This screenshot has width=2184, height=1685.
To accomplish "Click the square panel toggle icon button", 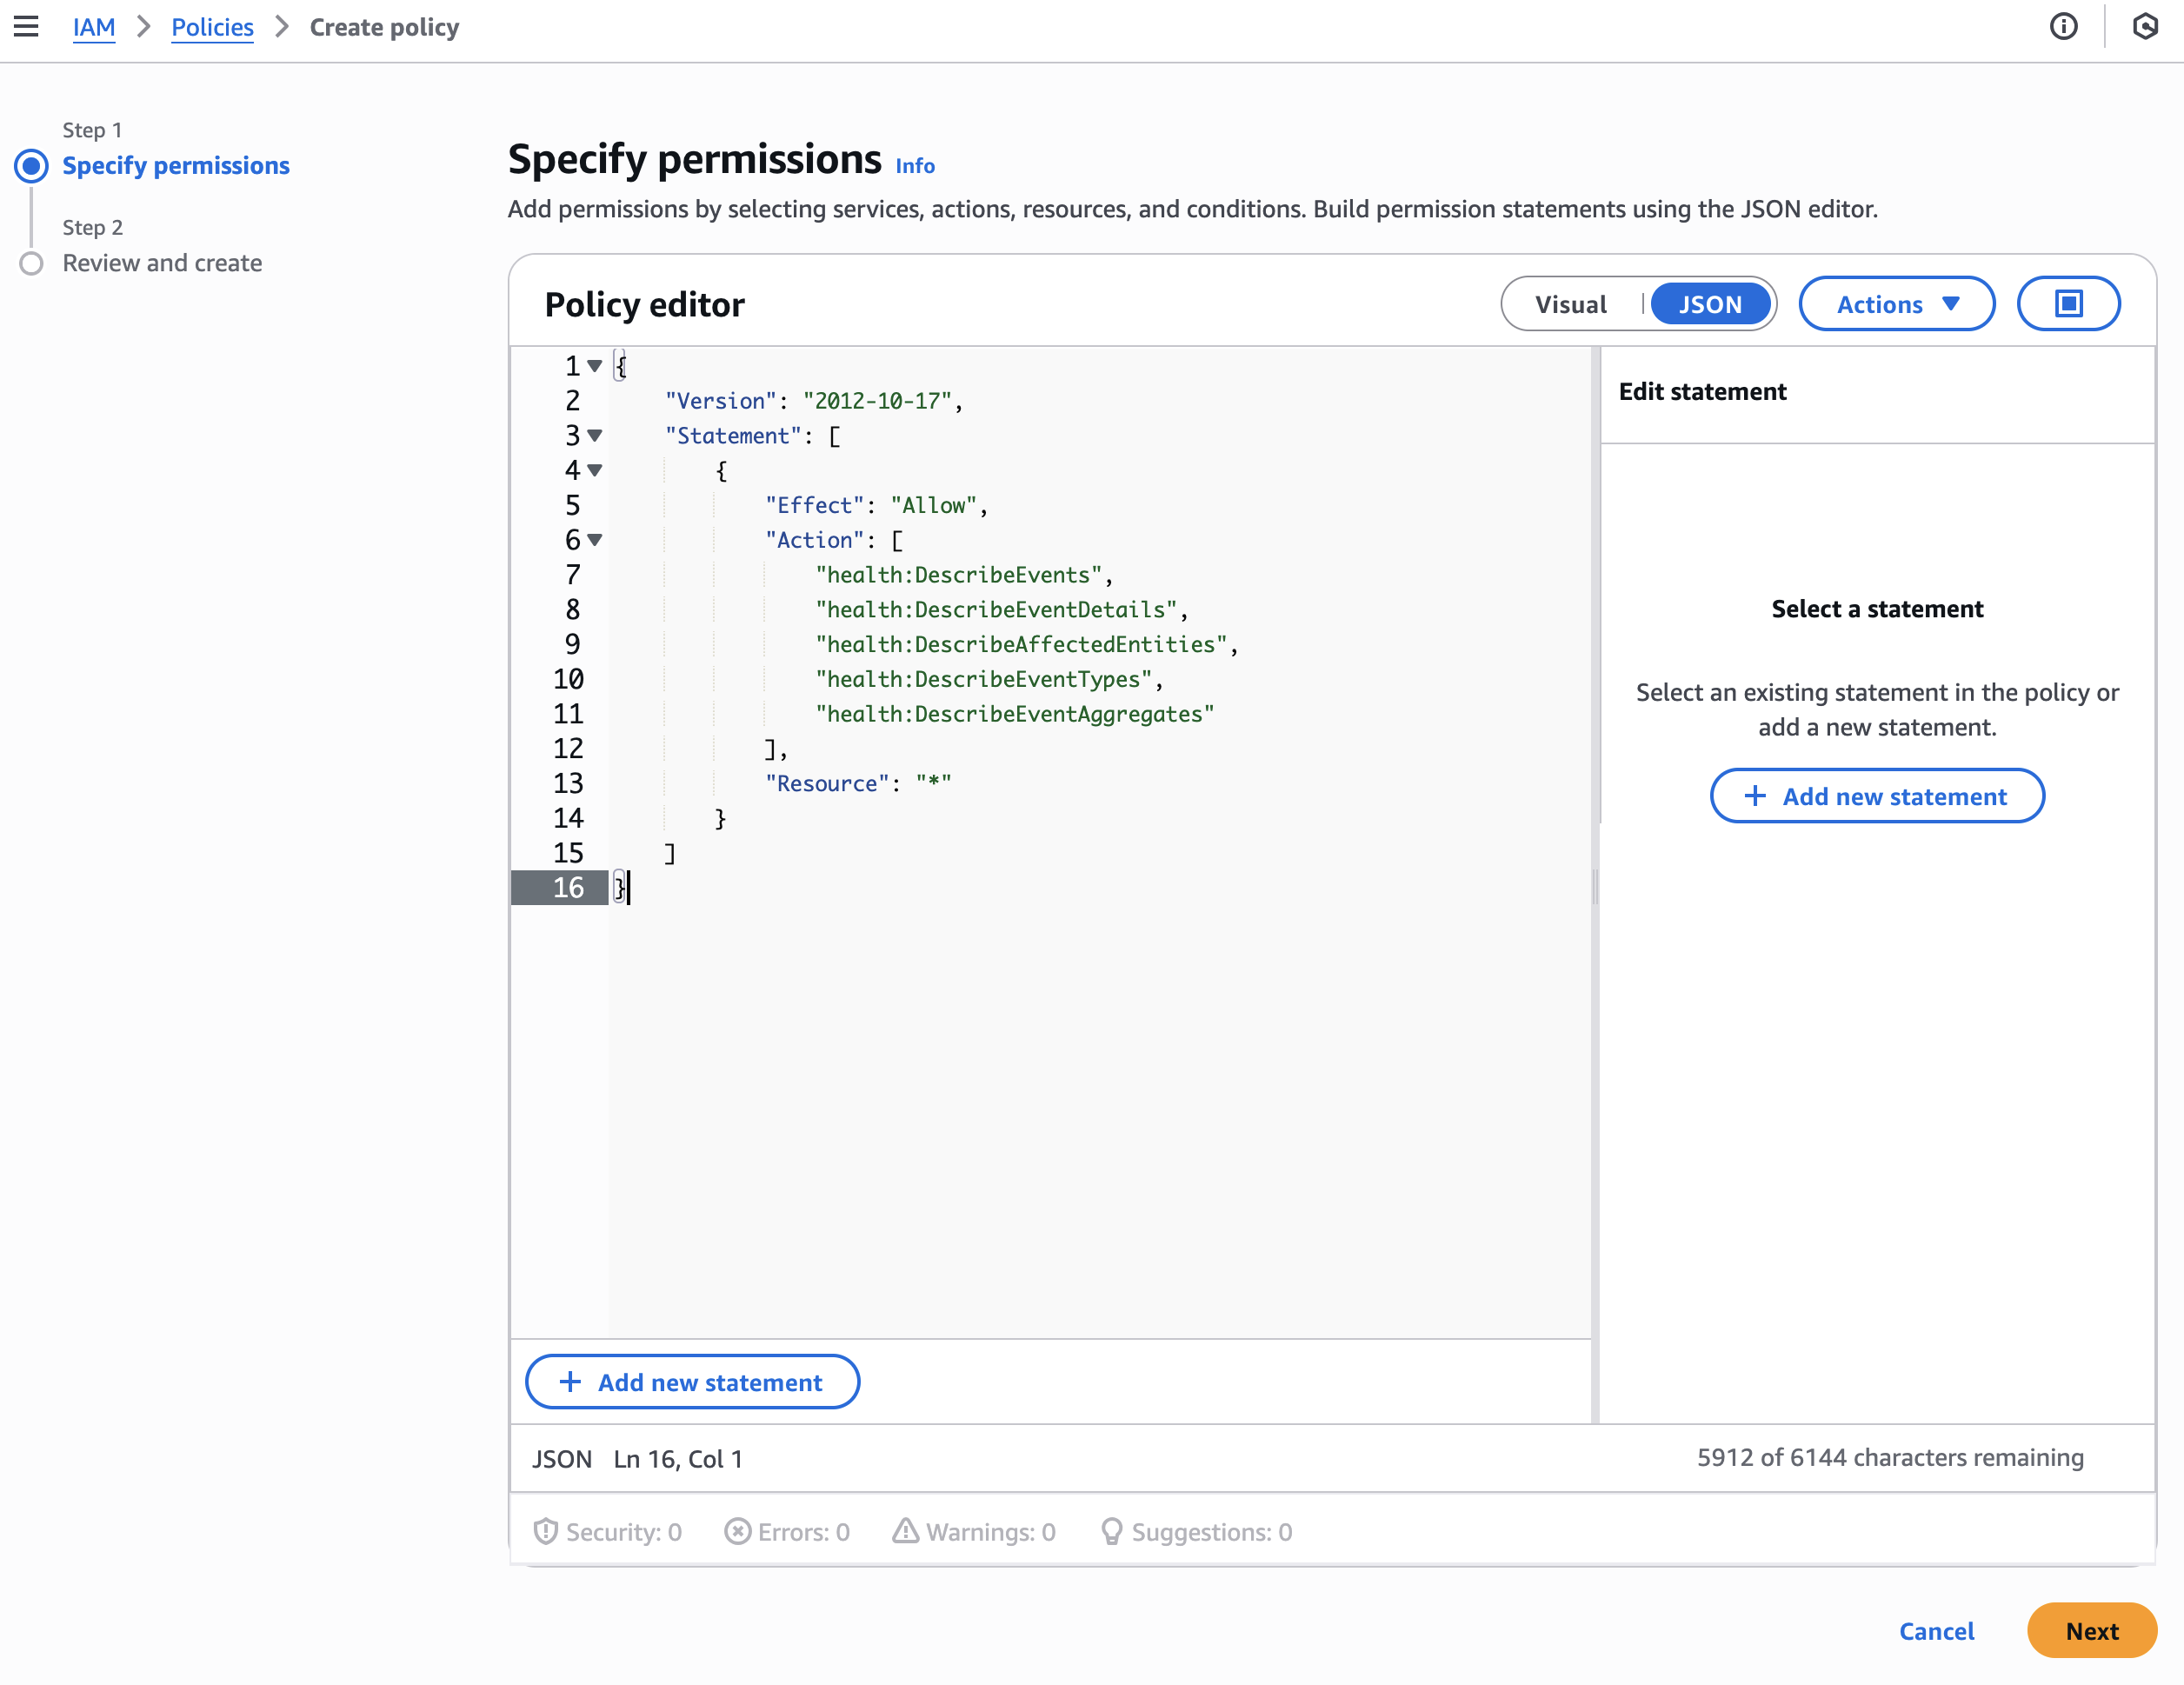I will 2068,304.
